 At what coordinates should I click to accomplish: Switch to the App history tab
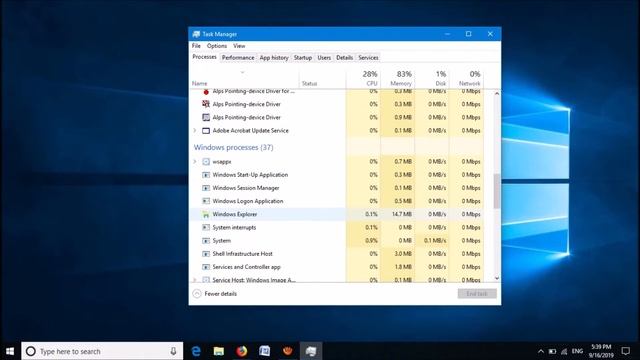point(274,58)
